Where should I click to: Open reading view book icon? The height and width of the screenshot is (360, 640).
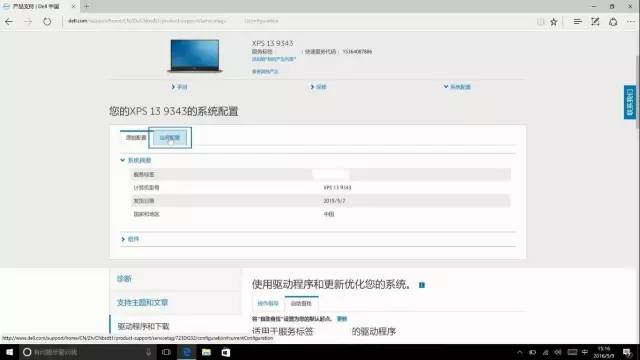pyautogui.click(x=540, y=22)
